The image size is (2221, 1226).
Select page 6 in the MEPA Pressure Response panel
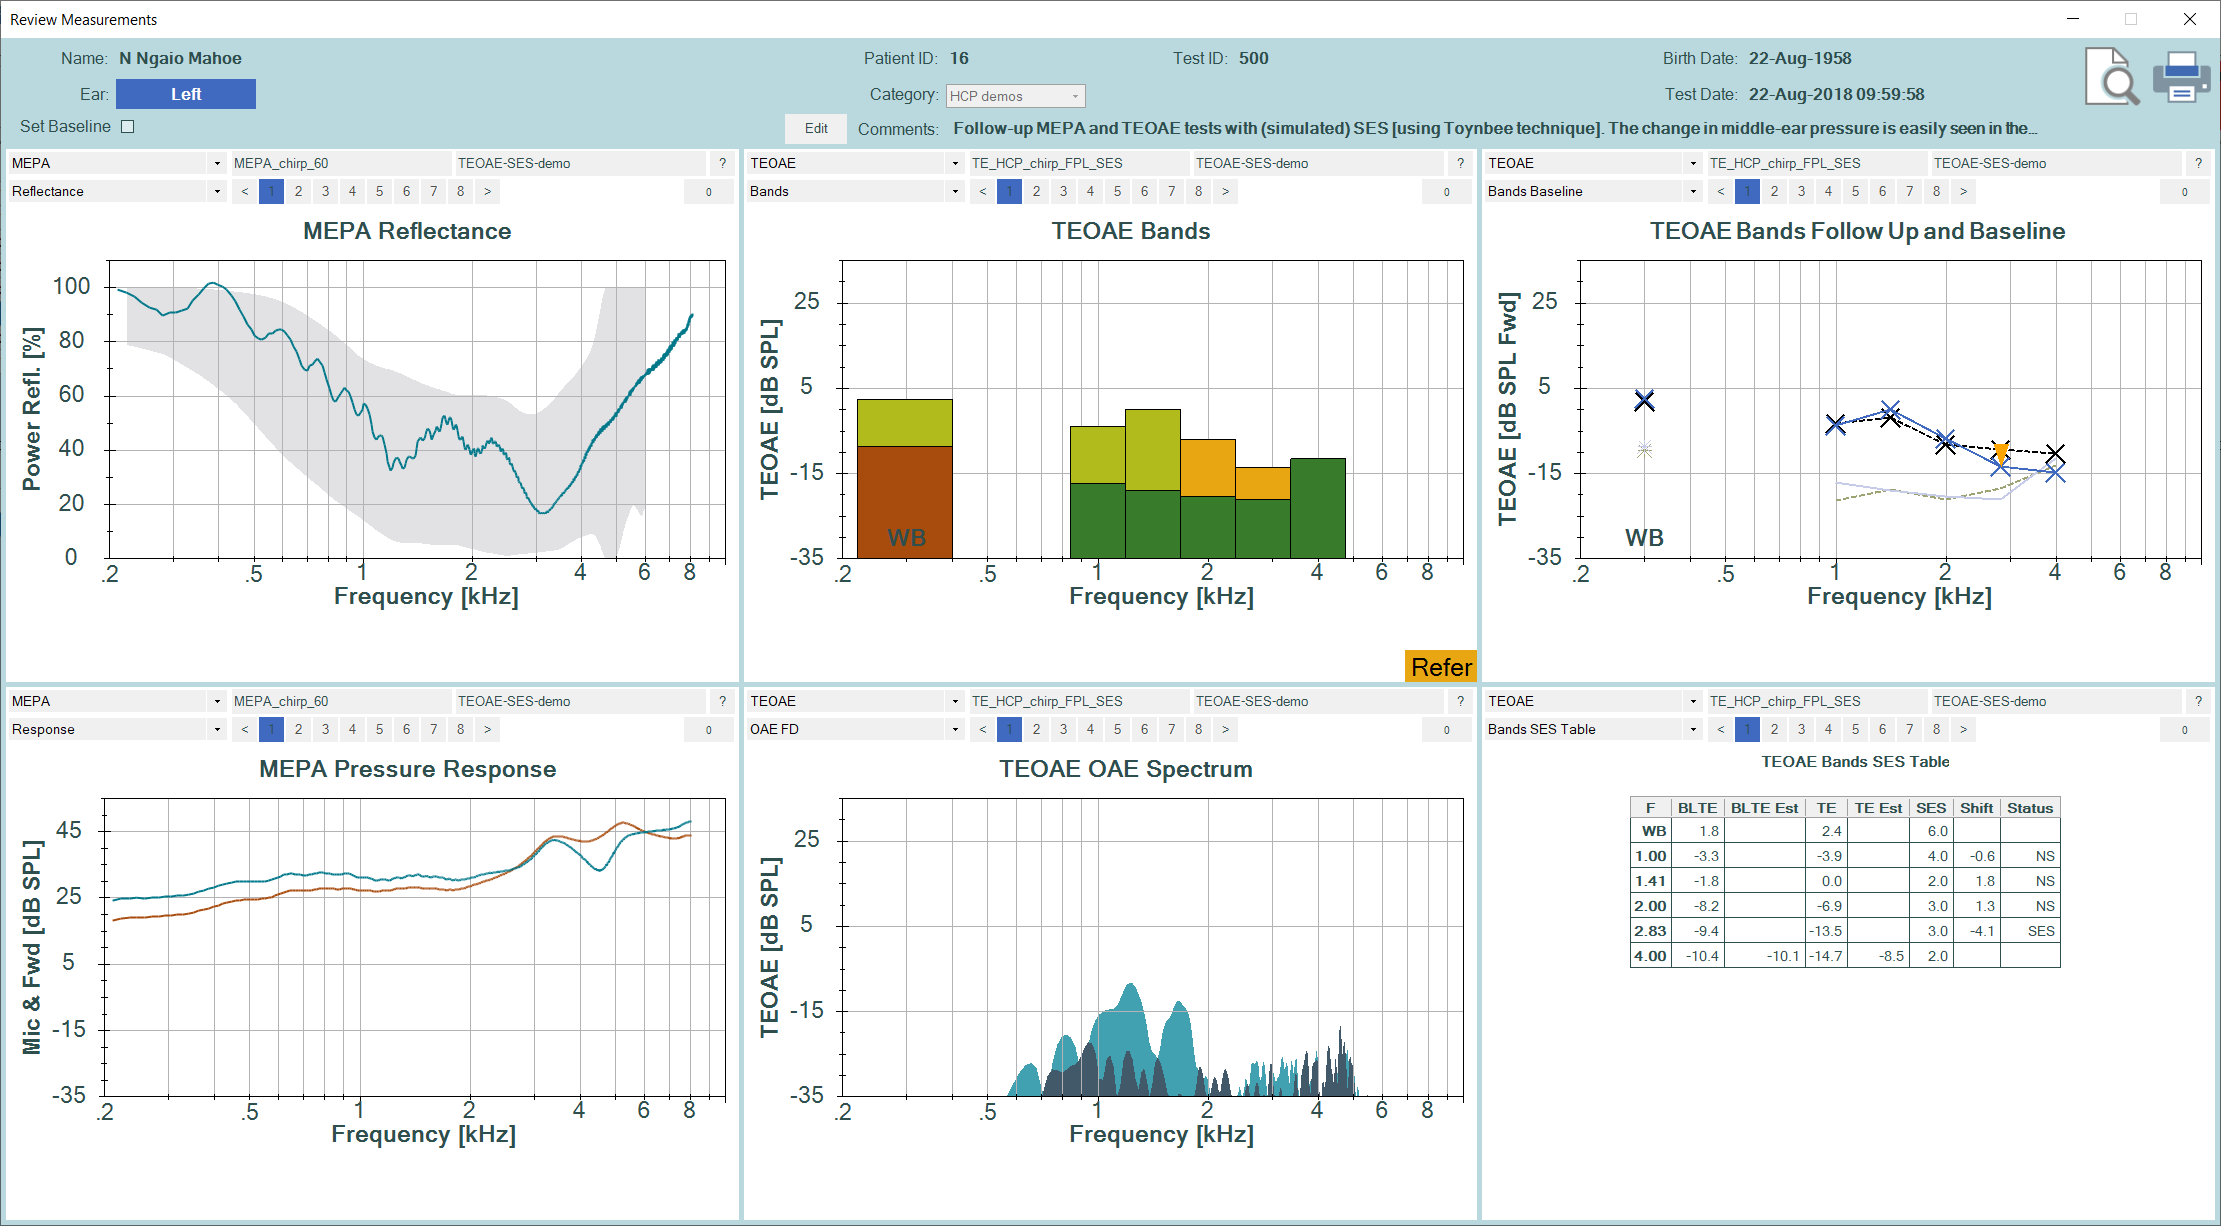click(406, 729)
